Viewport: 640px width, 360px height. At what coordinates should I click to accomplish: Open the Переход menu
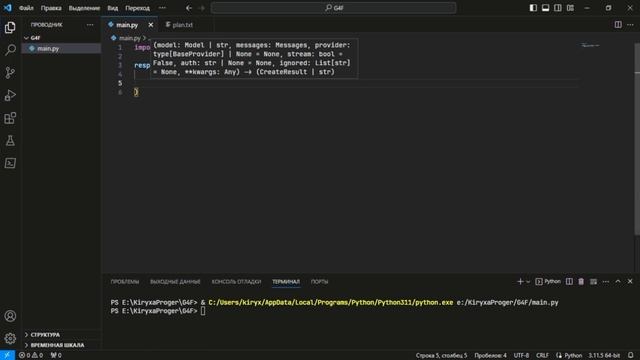point(137,8)
